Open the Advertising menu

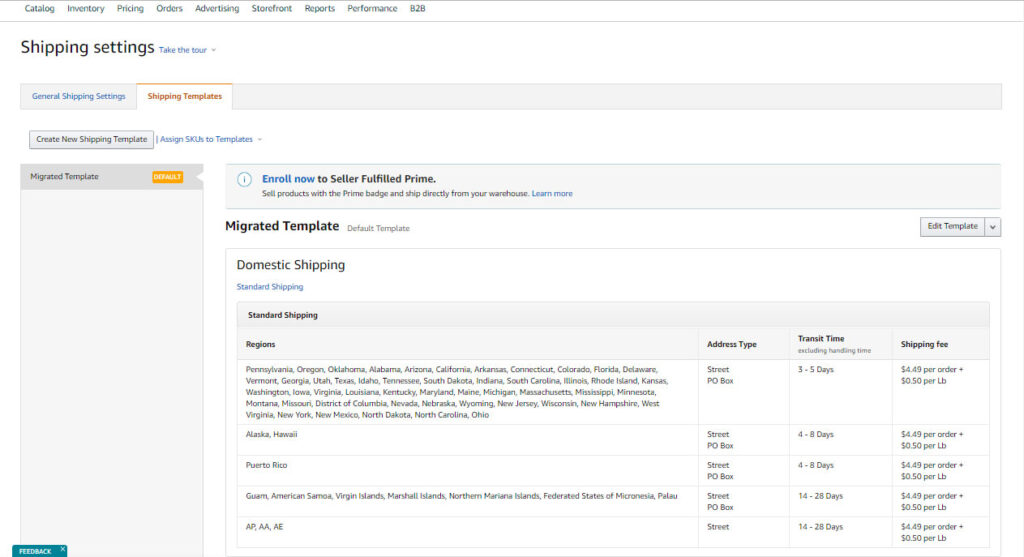pos(217,8)
